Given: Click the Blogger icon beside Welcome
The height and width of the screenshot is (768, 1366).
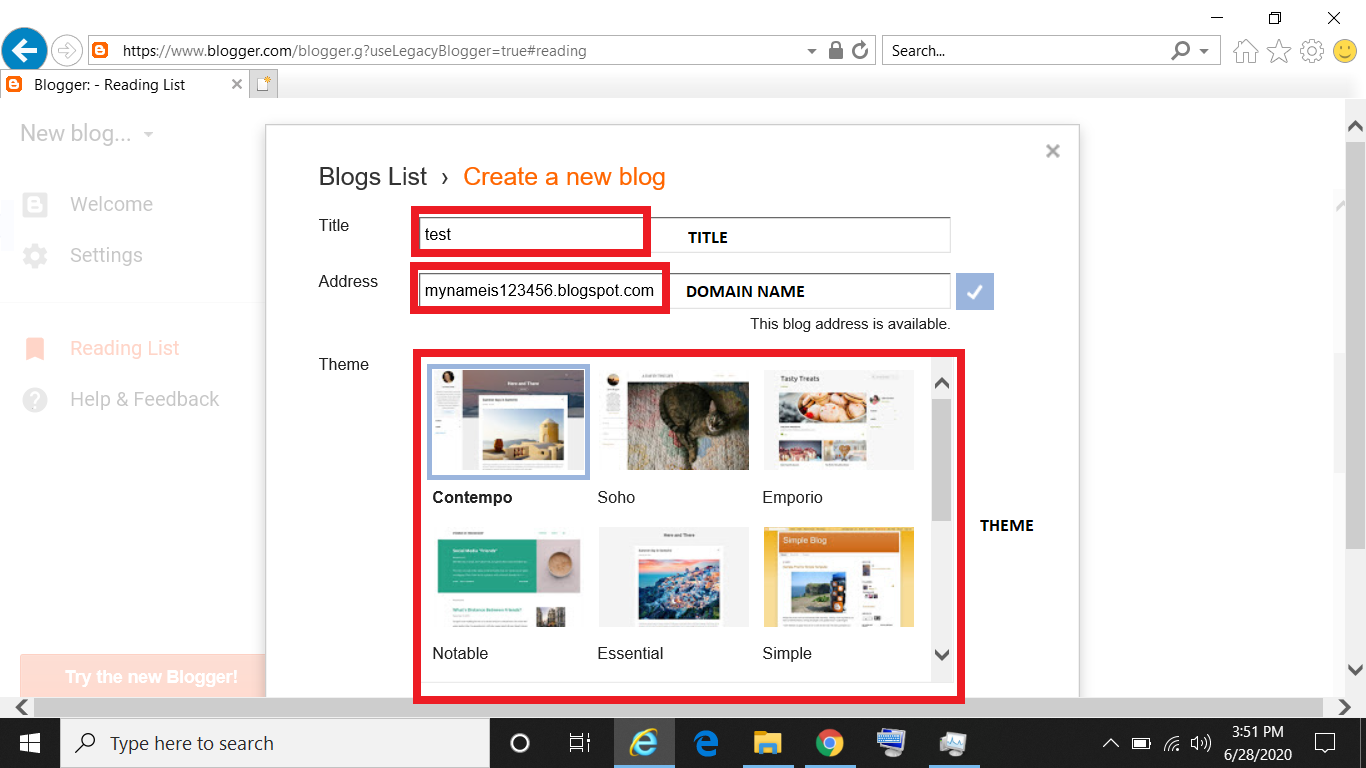Looking at the screenshot, I should coord(35,205).
